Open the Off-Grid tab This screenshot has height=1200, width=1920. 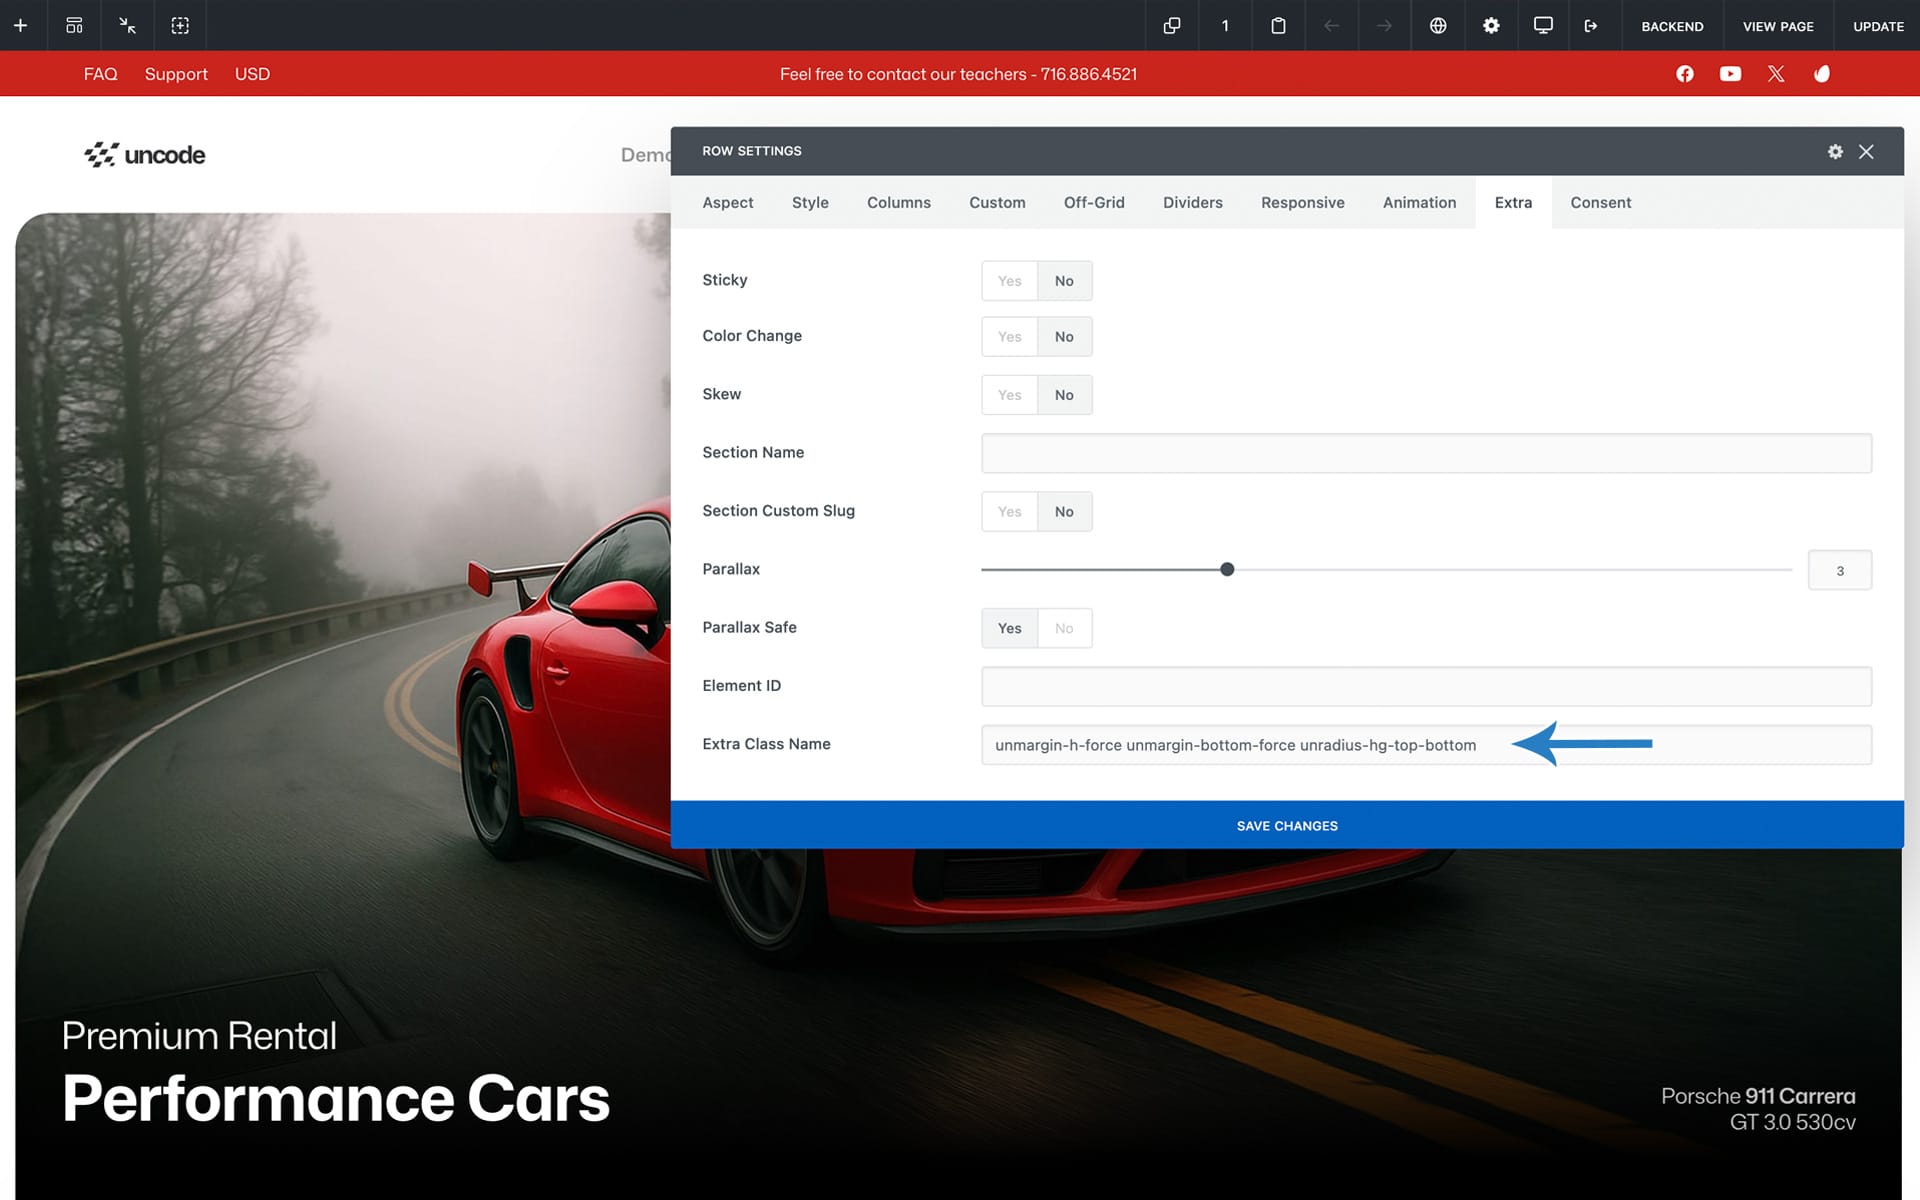[x=1094, y=203]
